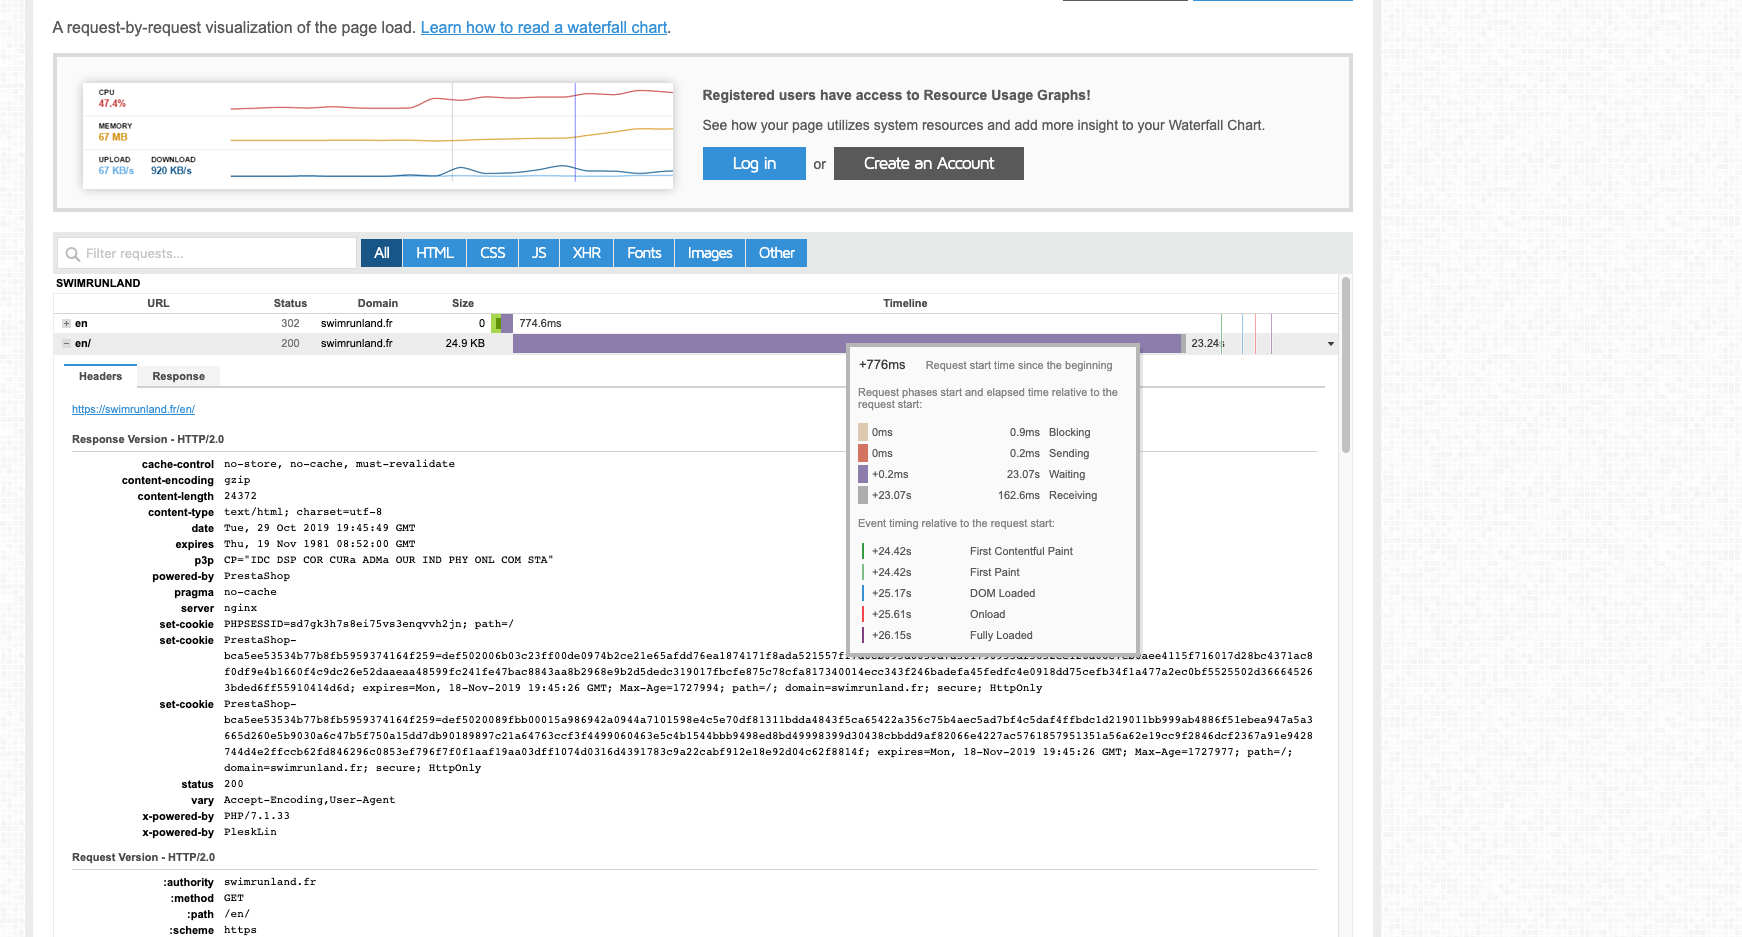Screen dimensions: 1742x937
Task: Click the 'nginx' server value
Action: (240, 608)
